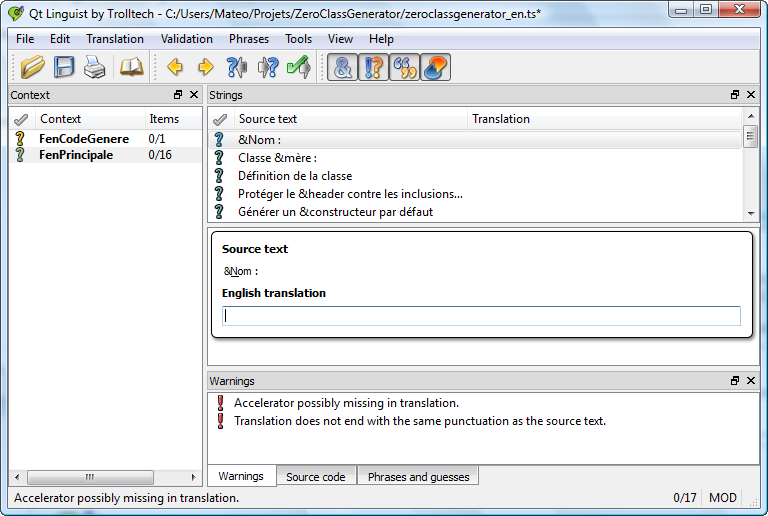Click status icon of FenPrincipale
This screenshot has width=768, height=516.
pos(20,155)
